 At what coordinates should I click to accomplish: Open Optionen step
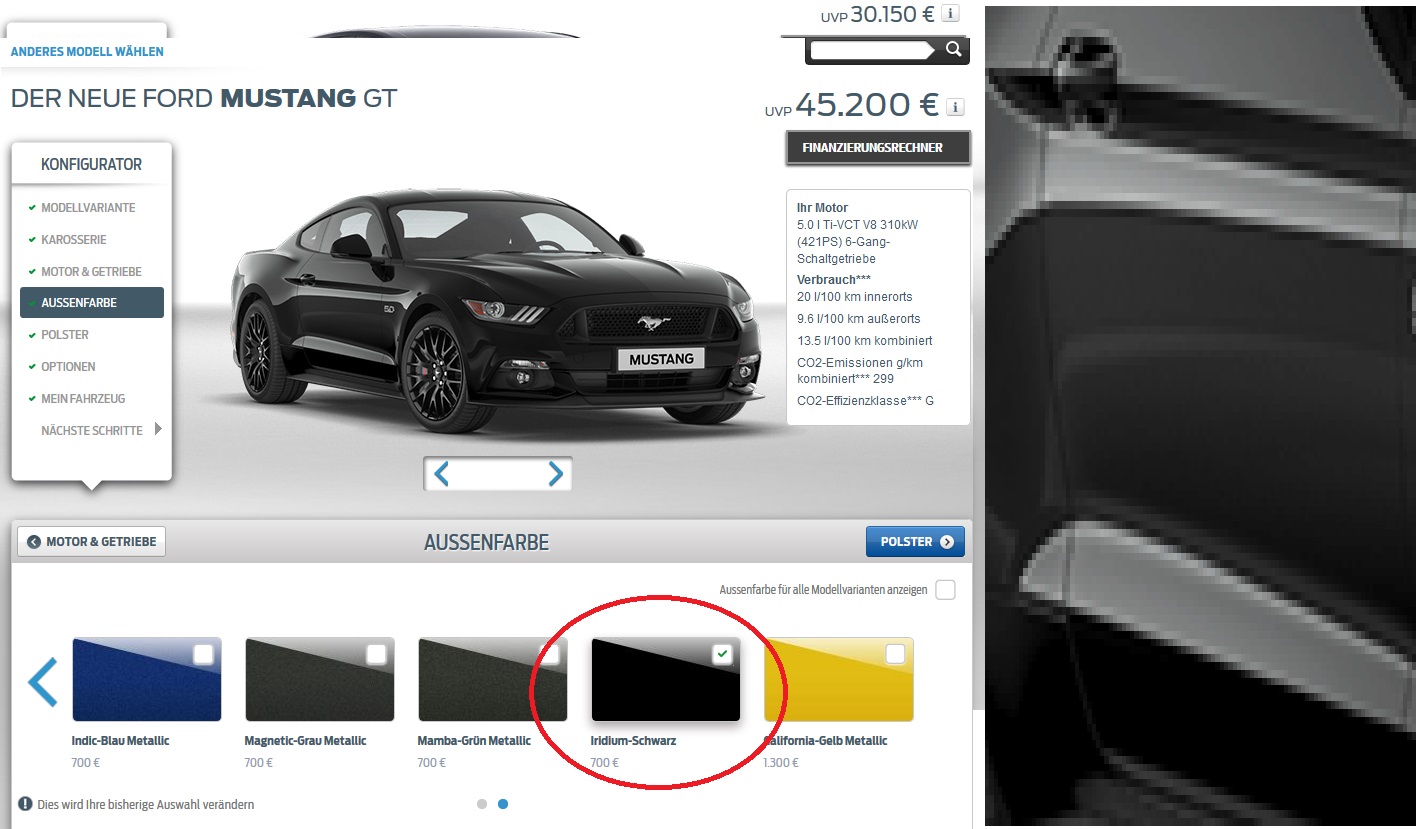click(68, 367)
